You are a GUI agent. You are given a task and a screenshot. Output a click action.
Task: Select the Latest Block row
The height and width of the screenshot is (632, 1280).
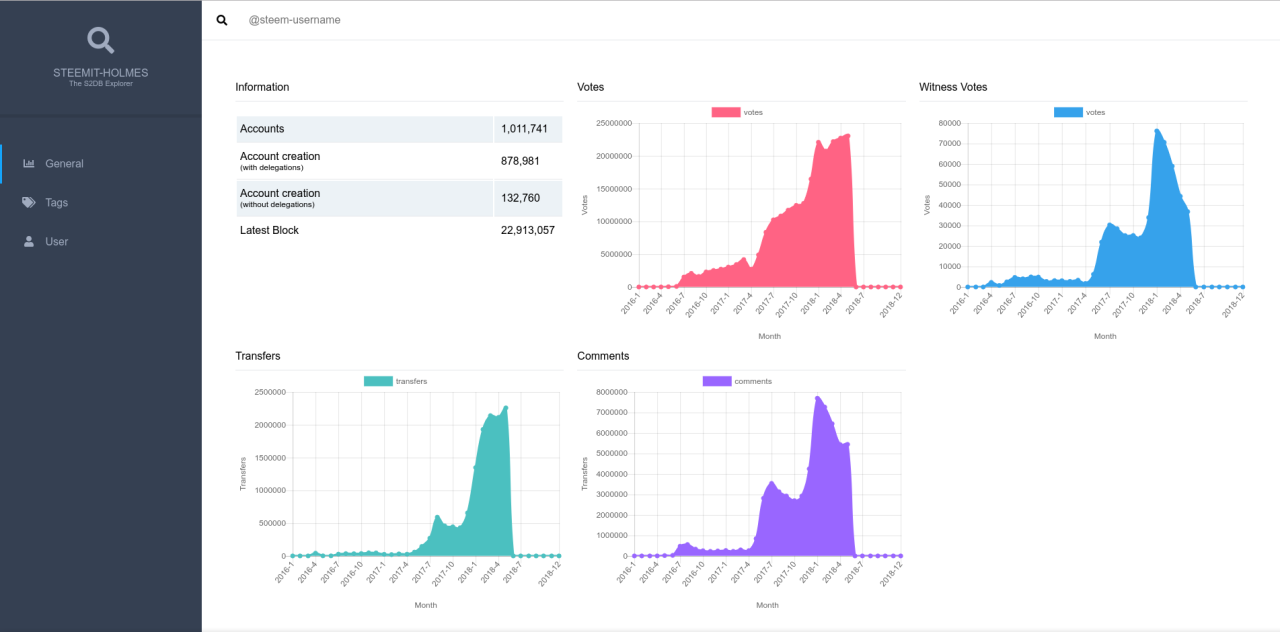(x=399, y=230)
